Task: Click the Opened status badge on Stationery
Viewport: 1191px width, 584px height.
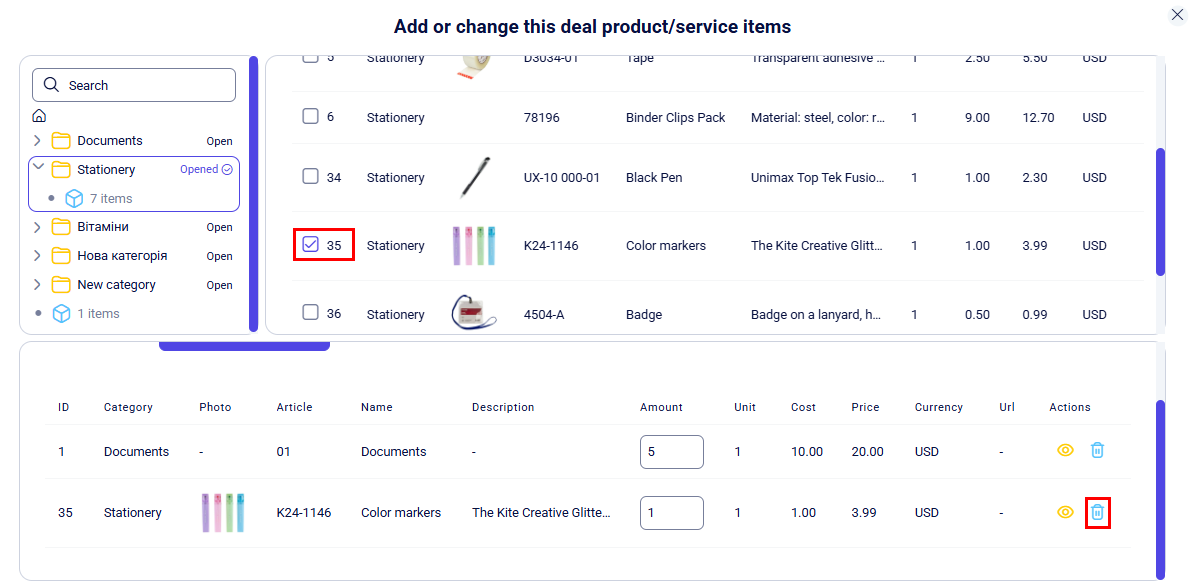Action: click(206, 170)
